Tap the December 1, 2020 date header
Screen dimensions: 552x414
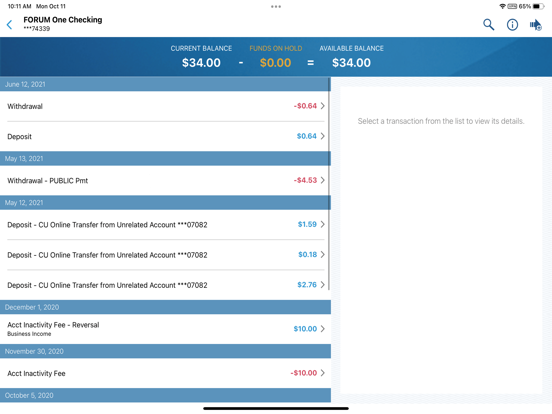pyautogui.click(x=165, y=307)
